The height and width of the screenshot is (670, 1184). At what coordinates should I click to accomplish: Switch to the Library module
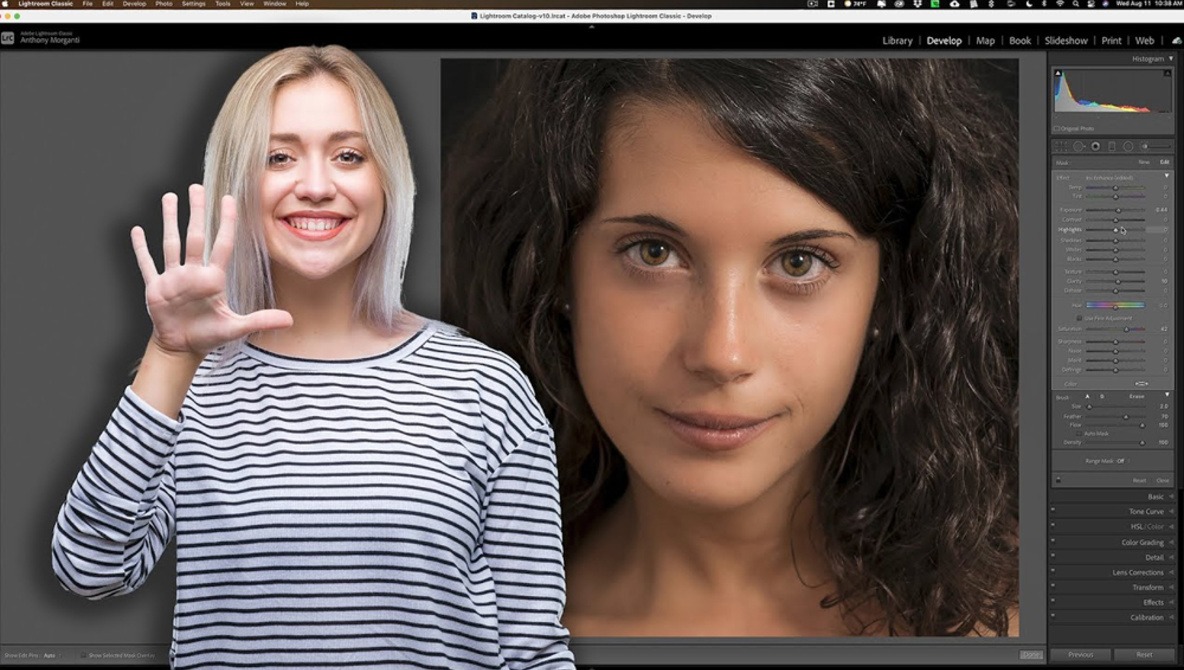(x=897, y=41)
